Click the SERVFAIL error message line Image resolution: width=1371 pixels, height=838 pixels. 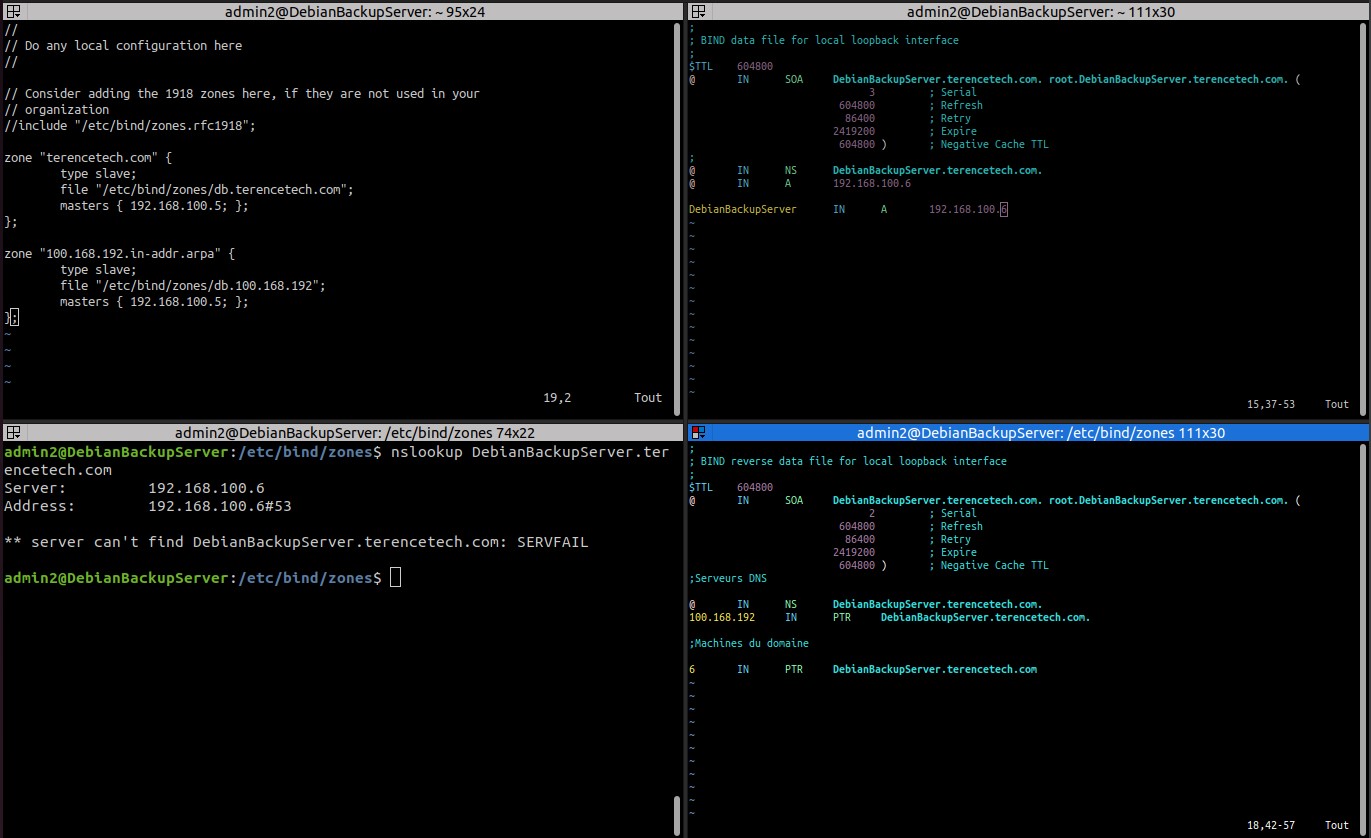tap(296, 542)
